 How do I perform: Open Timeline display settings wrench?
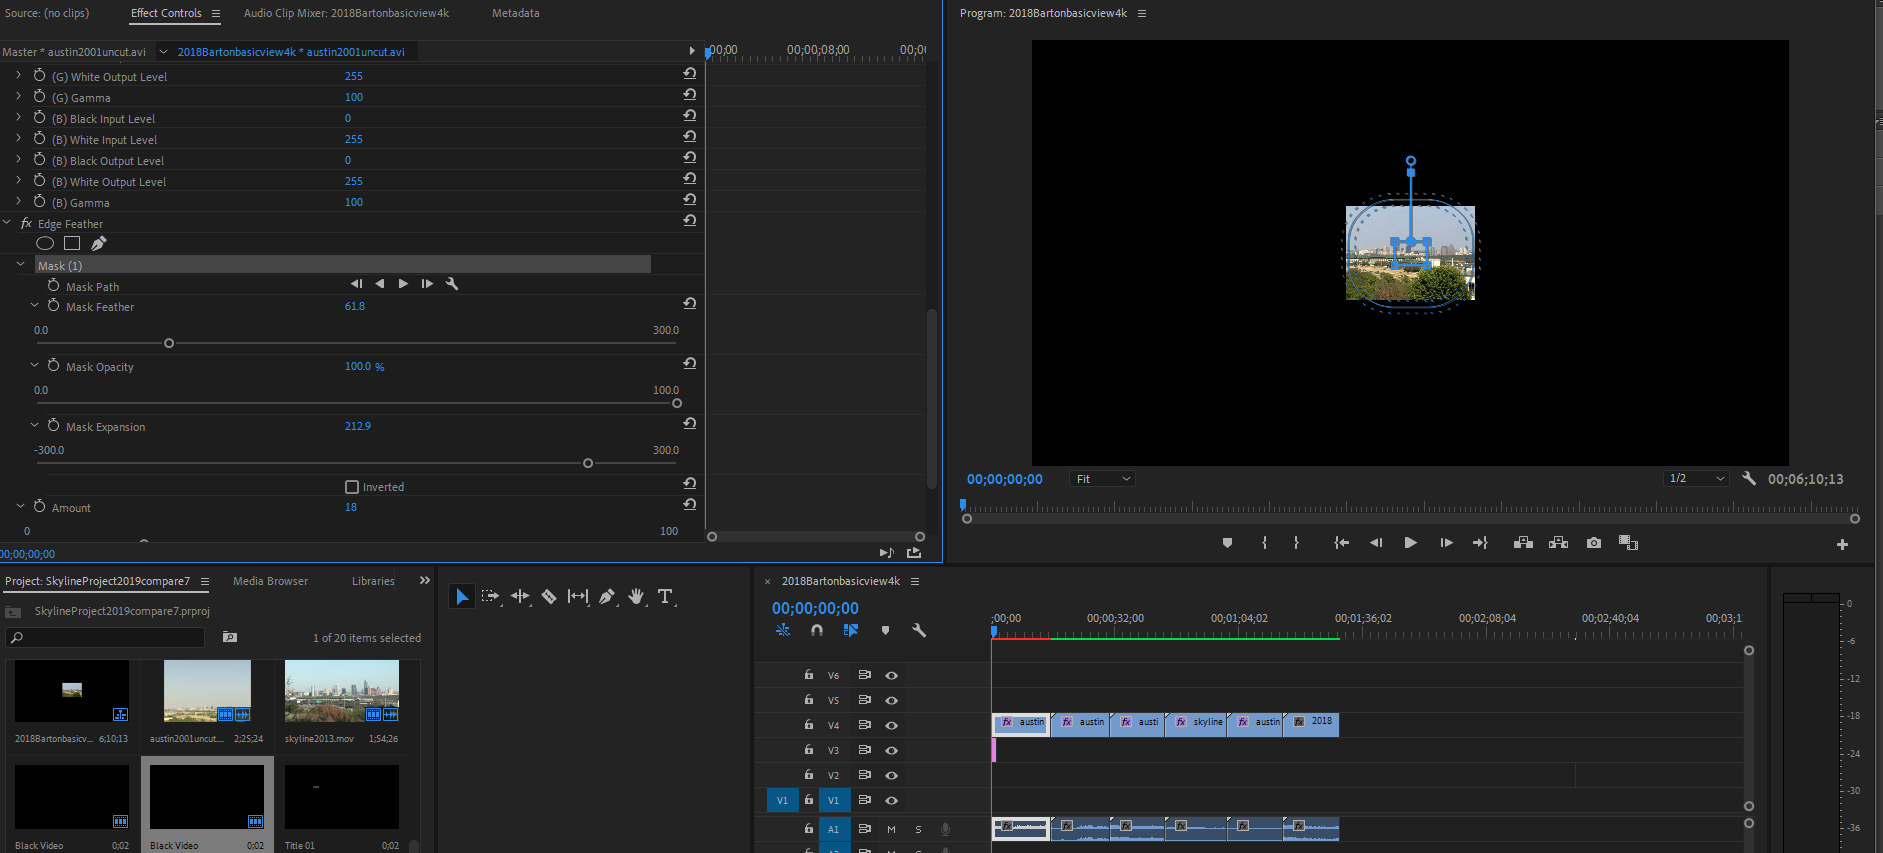919,630
